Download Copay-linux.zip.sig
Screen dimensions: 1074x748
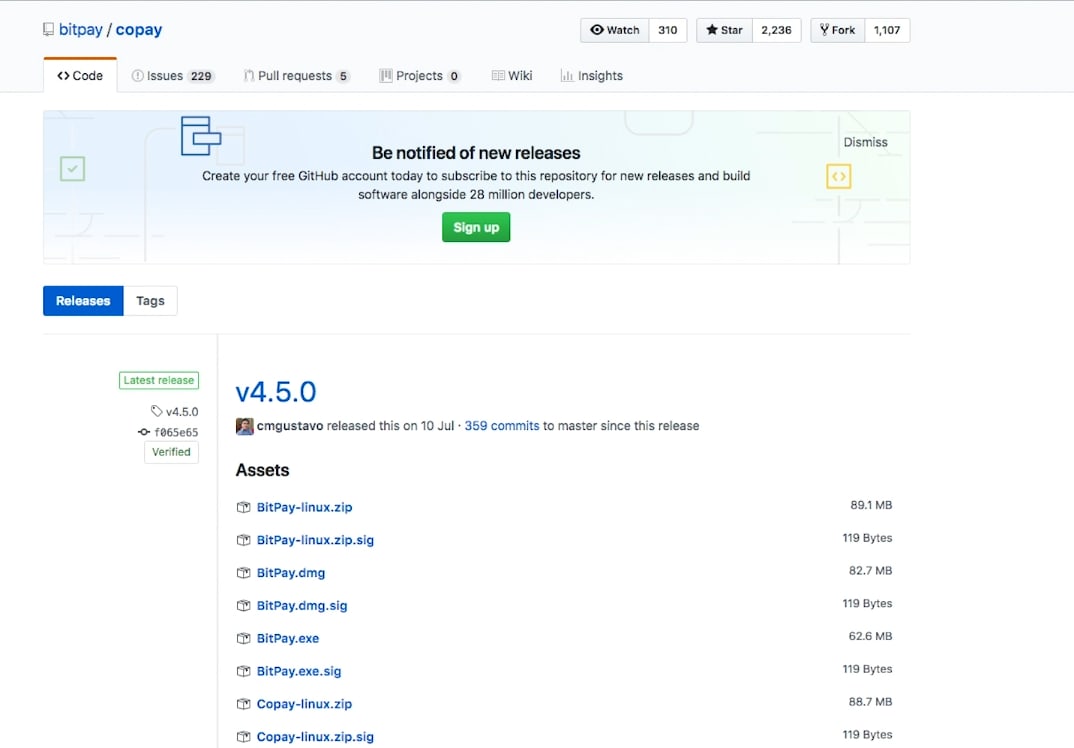pos(315,738)
